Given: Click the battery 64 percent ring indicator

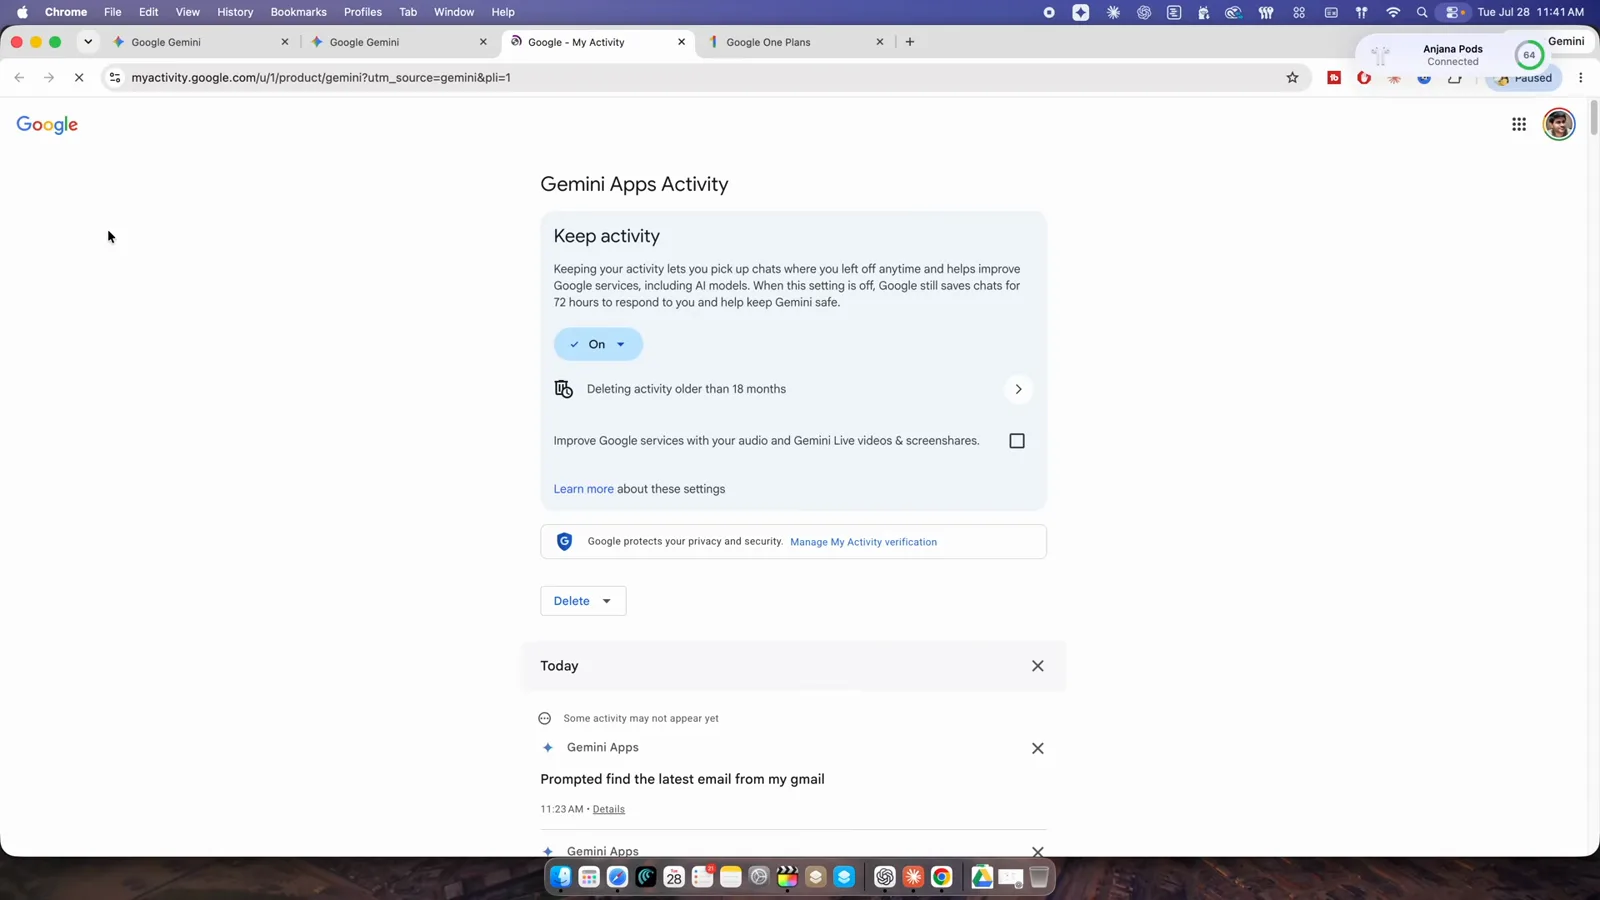Looking at the screenshot, I should tap(1528, 55).
